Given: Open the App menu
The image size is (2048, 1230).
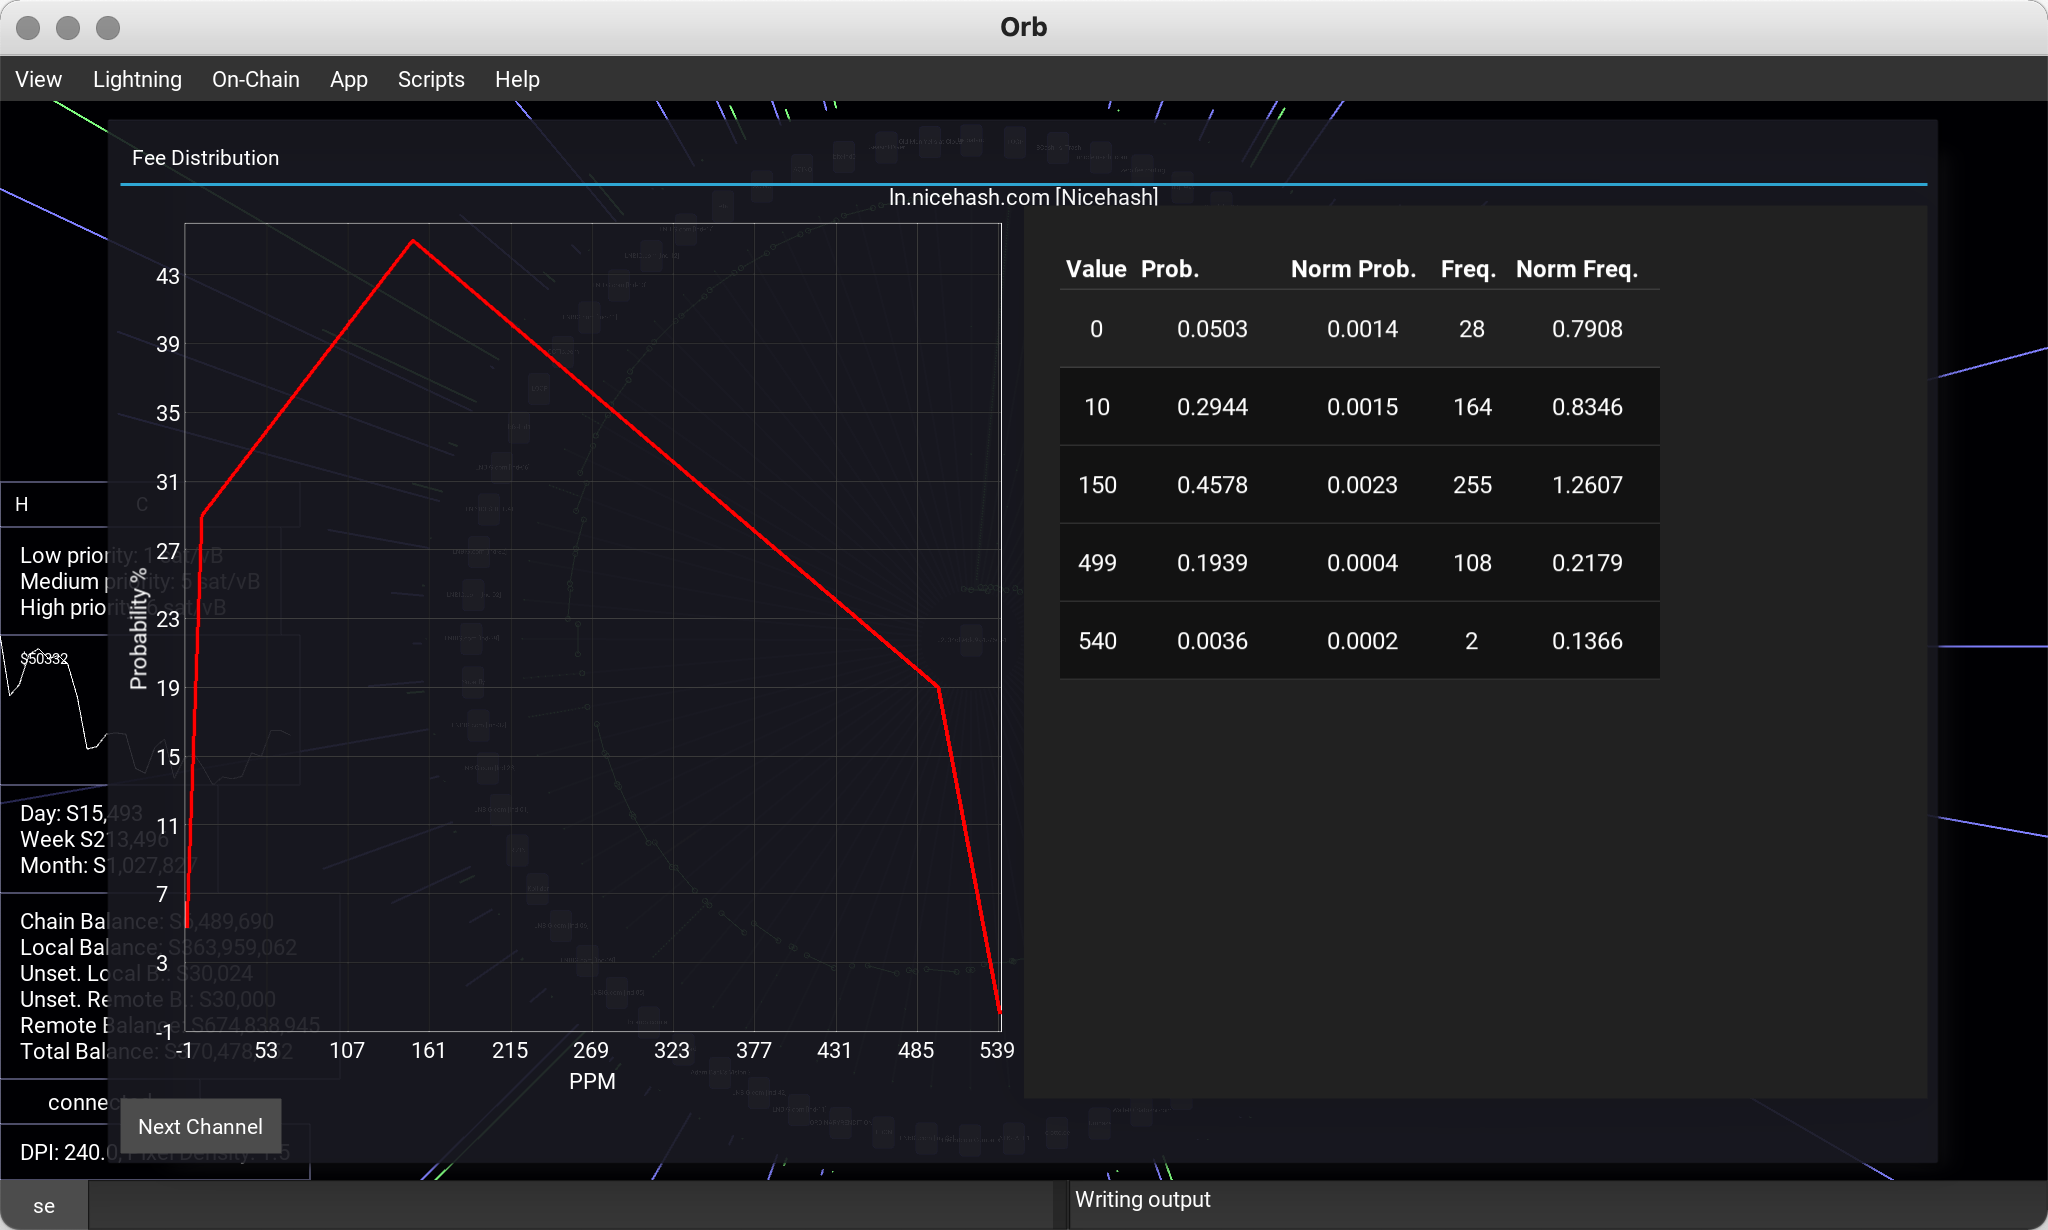Looking at the screenshot, I should pyautogui.click(x=348, y=79).
